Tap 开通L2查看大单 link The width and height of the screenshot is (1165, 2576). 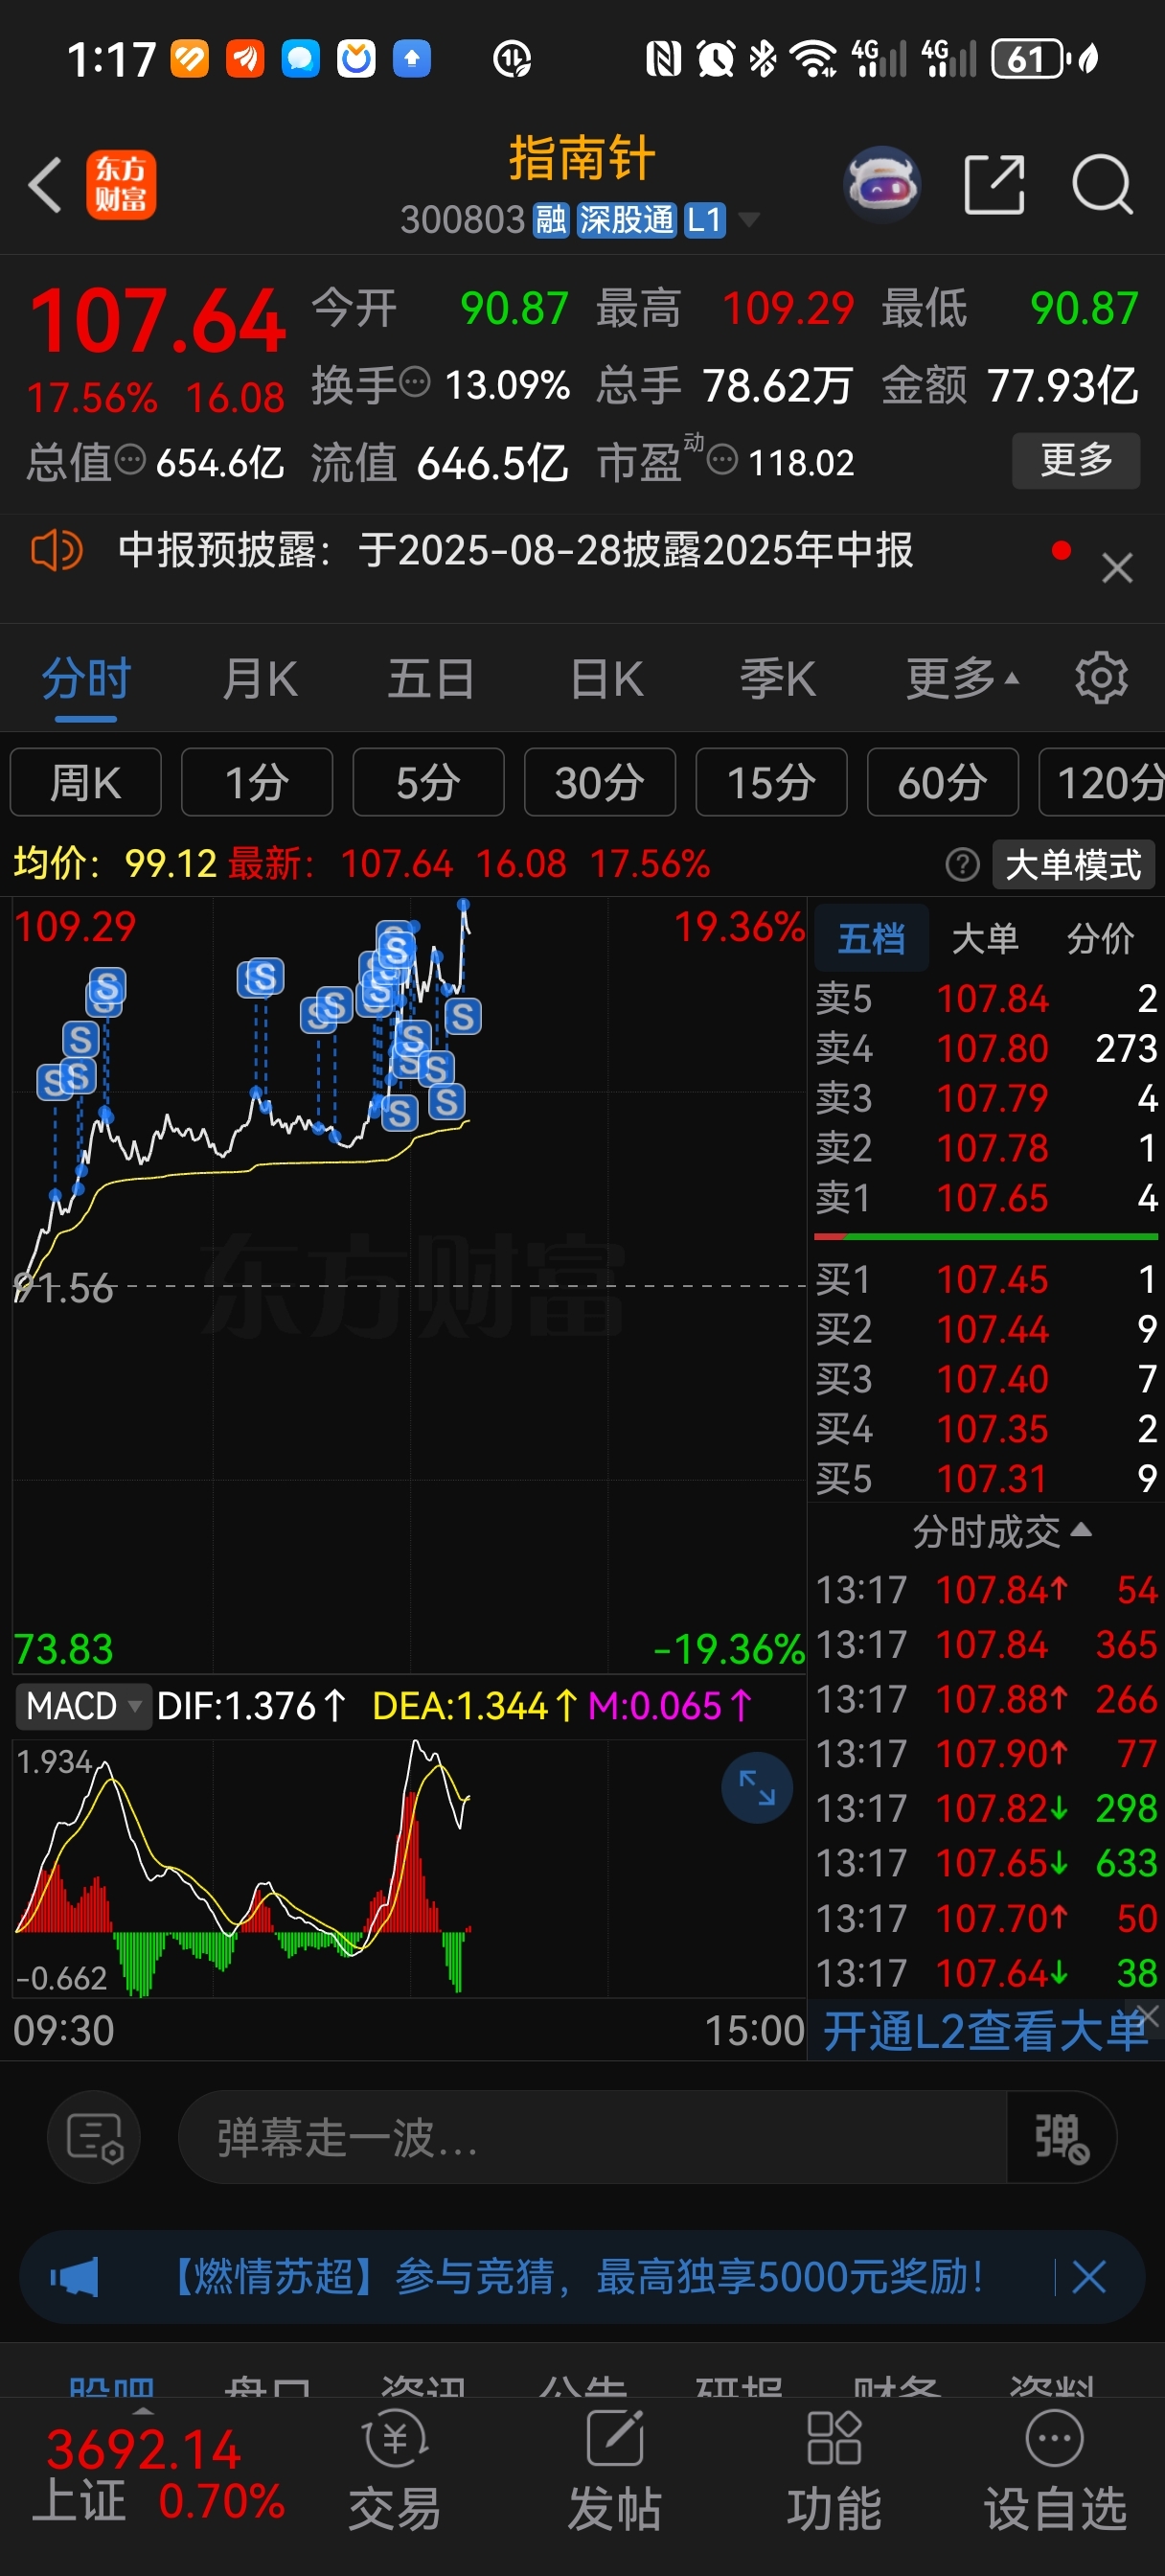tap(985, 2030)
